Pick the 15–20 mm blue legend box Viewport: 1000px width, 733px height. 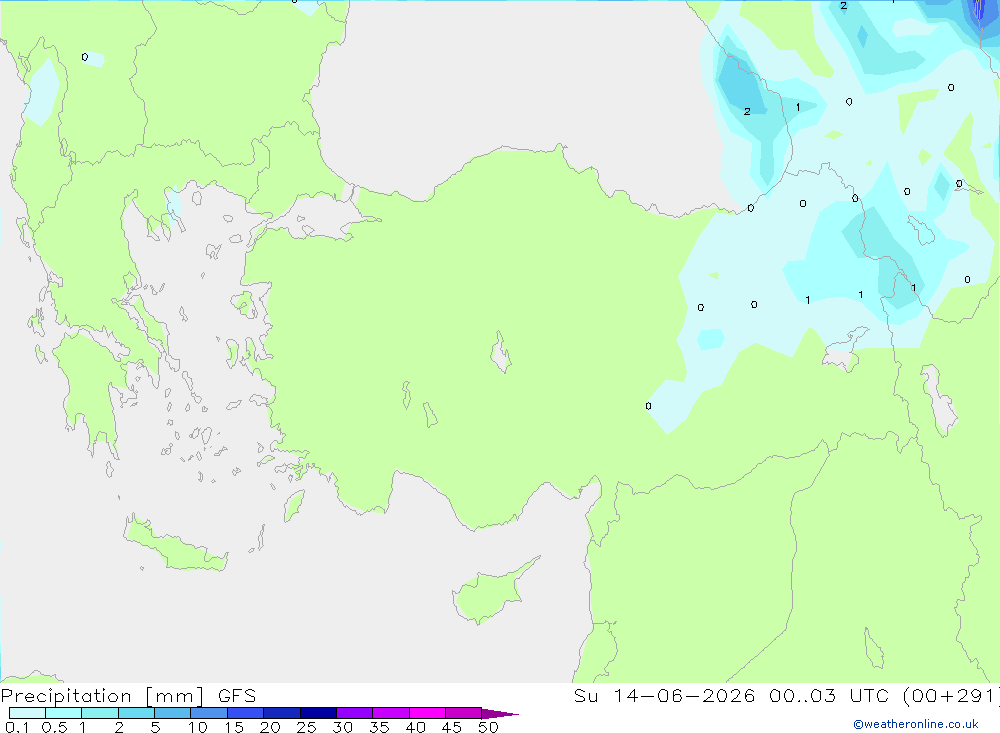[246, 713]
